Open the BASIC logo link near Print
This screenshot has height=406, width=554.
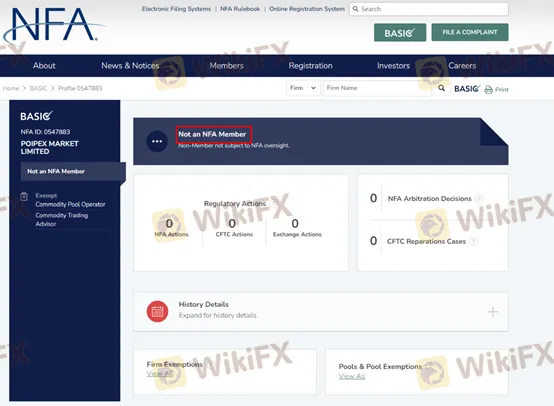pyautogui.click(x=467, y=89)
